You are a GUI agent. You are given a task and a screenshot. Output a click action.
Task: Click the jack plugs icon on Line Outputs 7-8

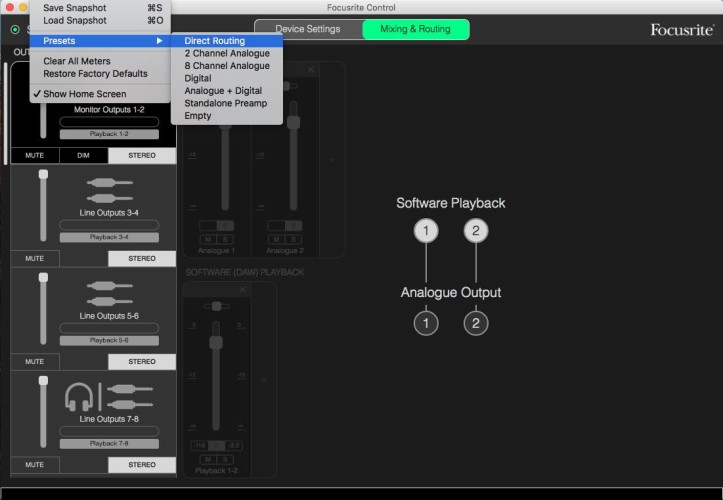pyautogui.click(x=130, y=397)
